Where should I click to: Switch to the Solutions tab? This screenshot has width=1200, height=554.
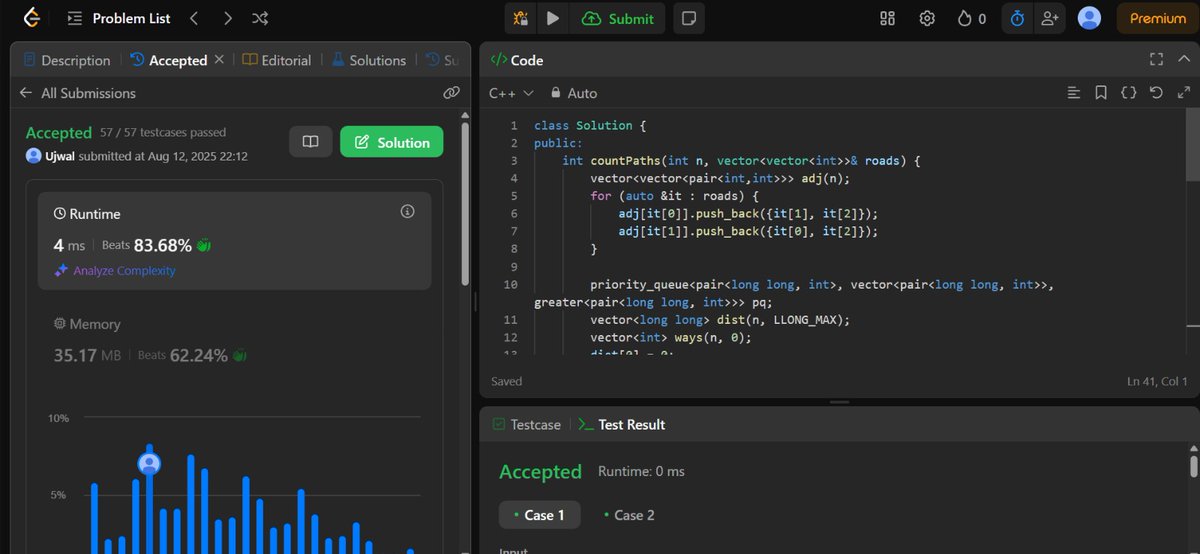[368, 60]
